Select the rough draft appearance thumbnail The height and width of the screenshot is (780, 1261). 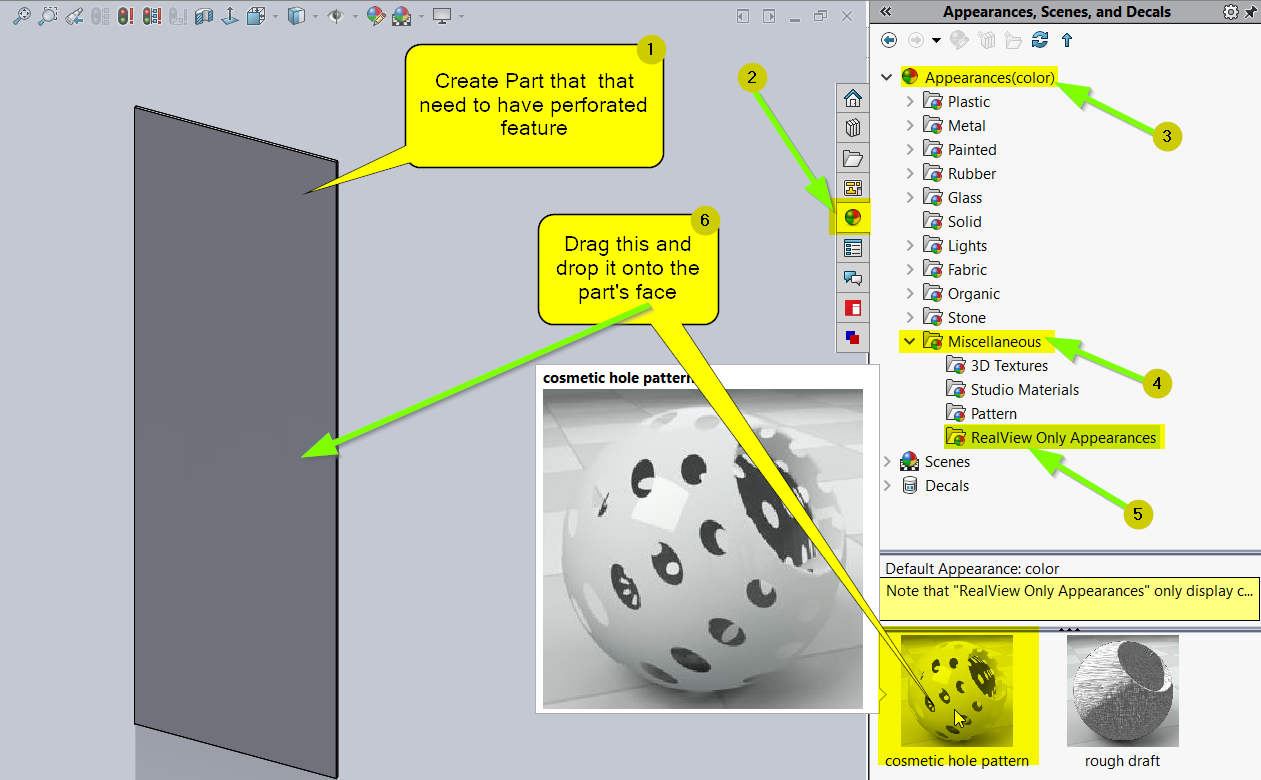click(1122, 691)
